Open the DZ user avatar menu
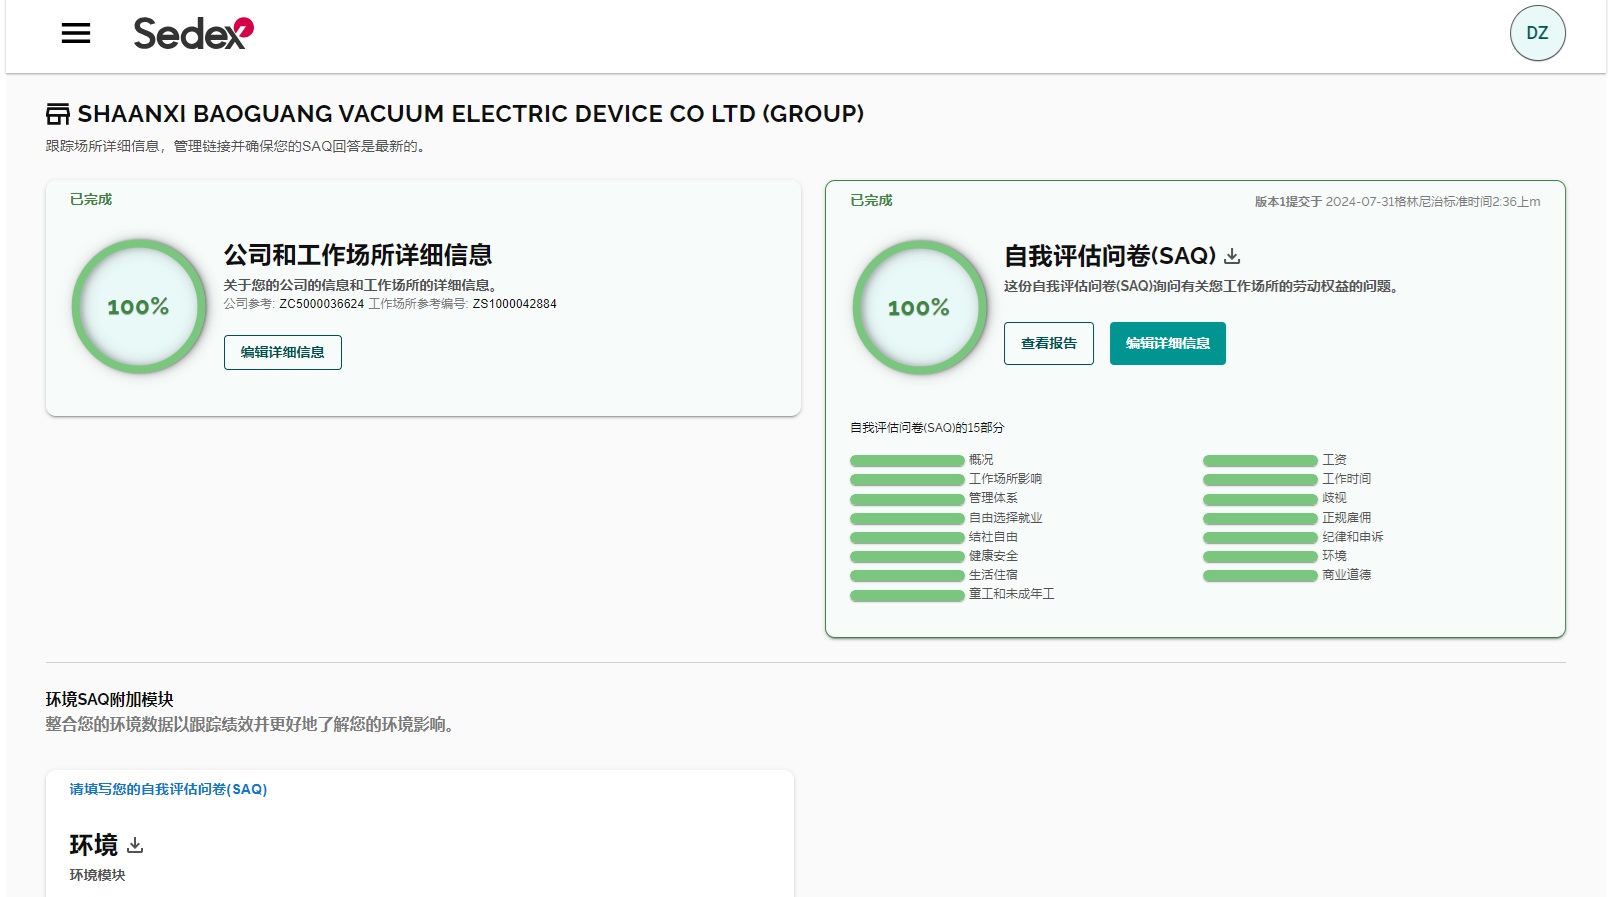1620x897 pixels. tap(1537, 34)
